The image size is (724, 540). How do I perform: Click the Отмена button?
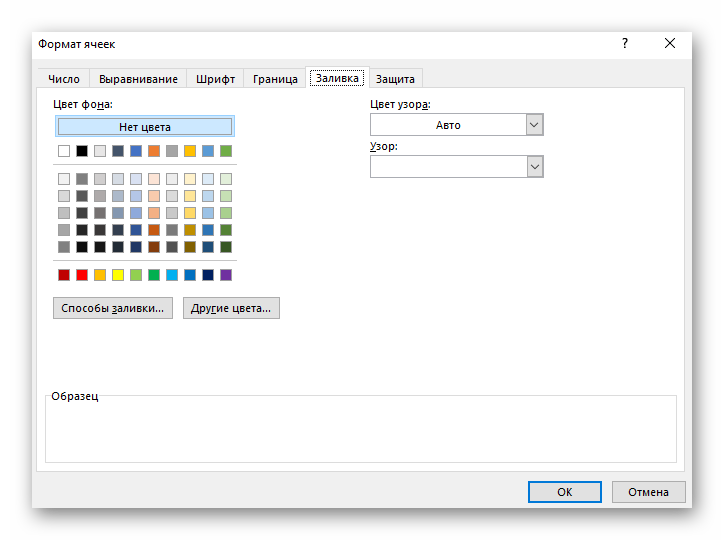(648, 492)
